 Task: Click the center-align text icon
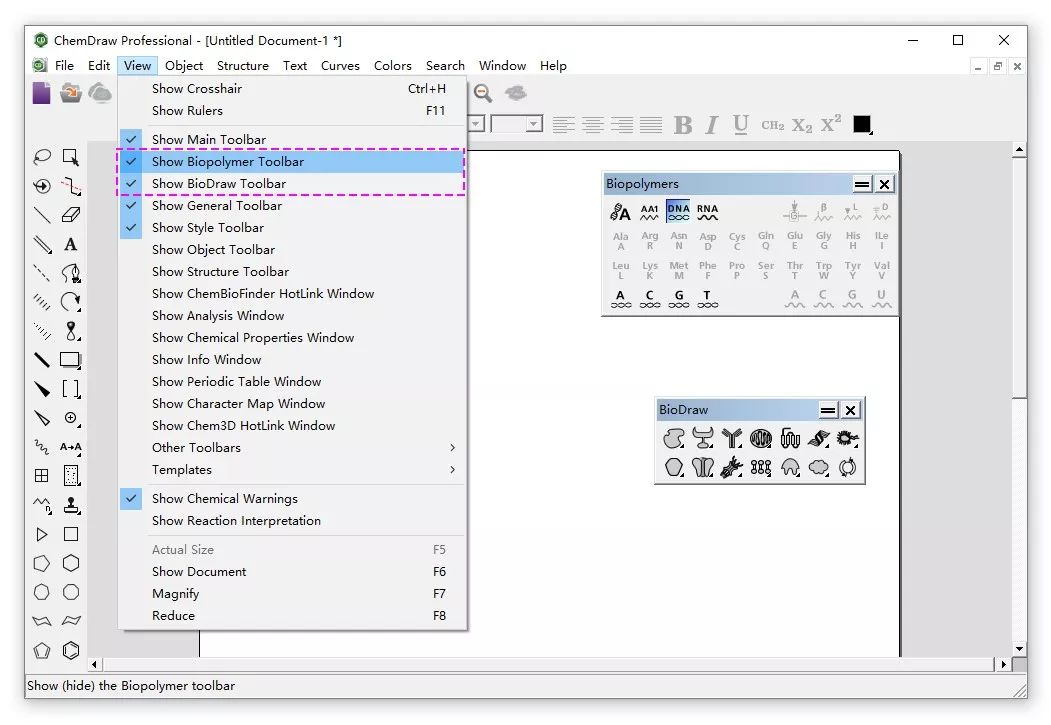pyautogui.click(x=593, y=125)
